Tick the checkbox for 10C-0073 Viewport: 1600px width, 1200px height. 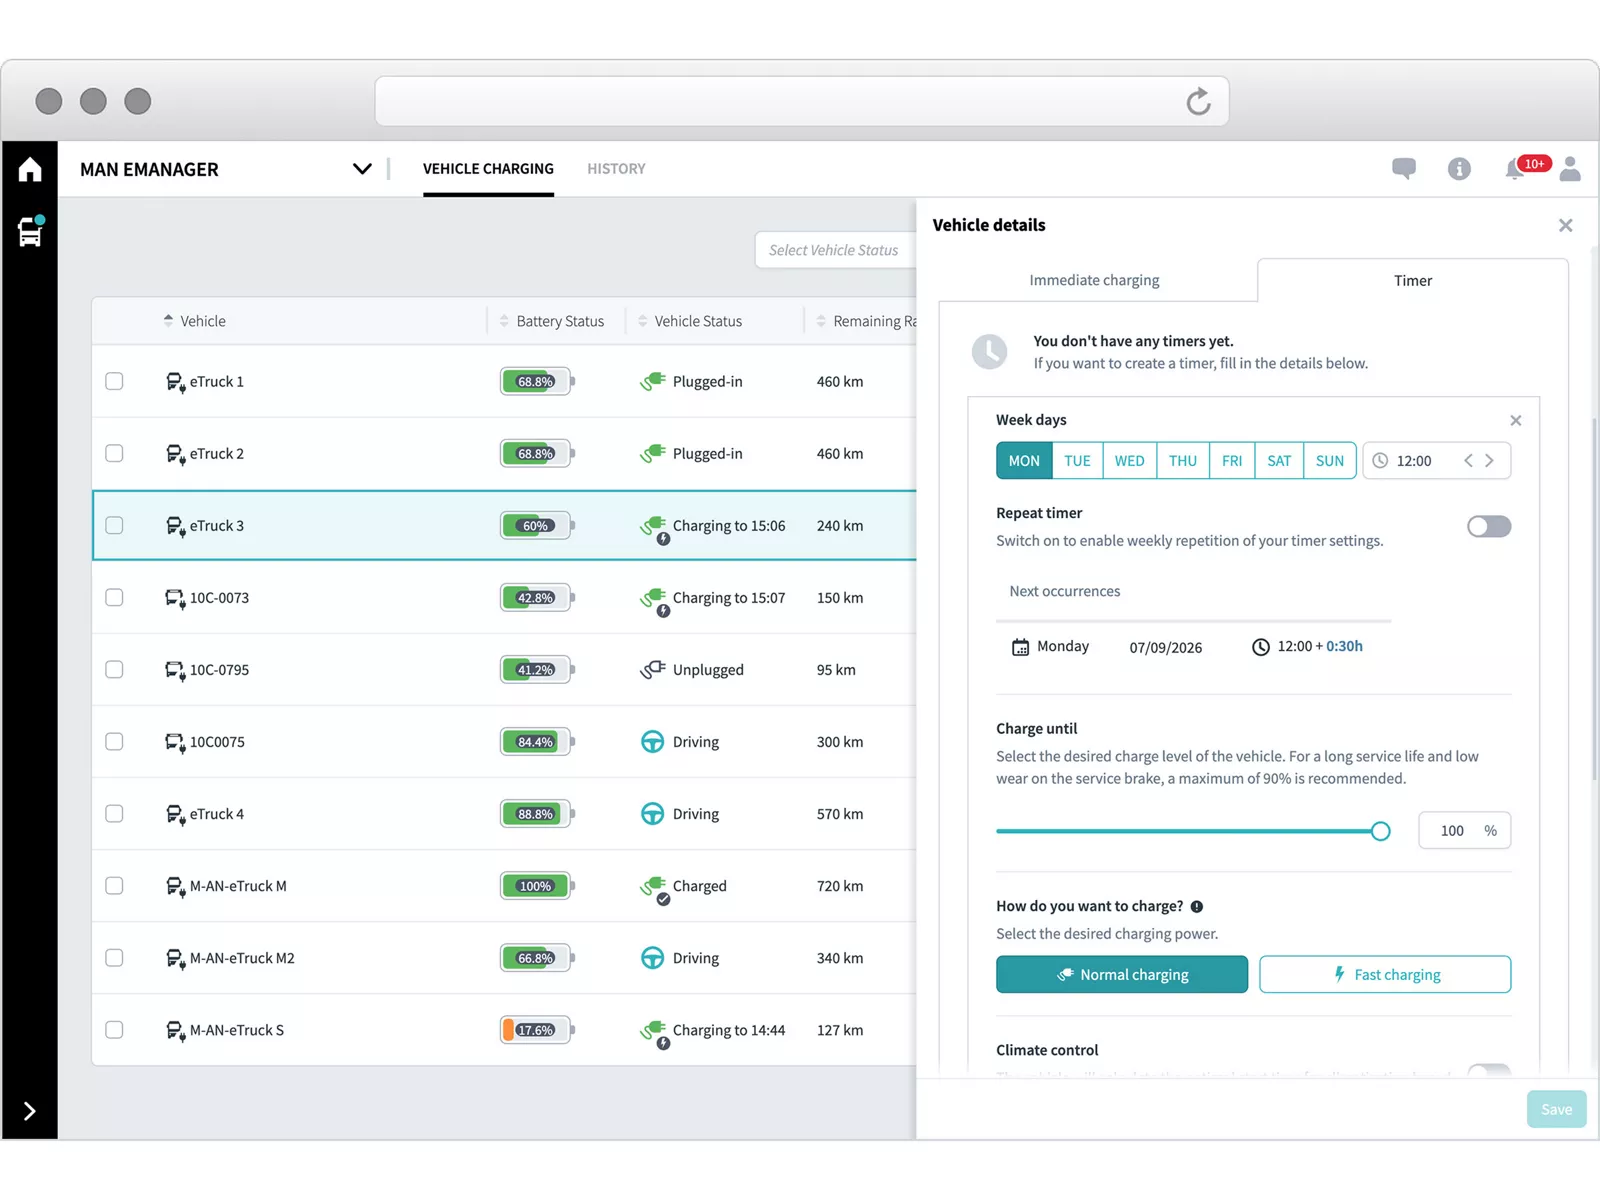coord(114,597)
